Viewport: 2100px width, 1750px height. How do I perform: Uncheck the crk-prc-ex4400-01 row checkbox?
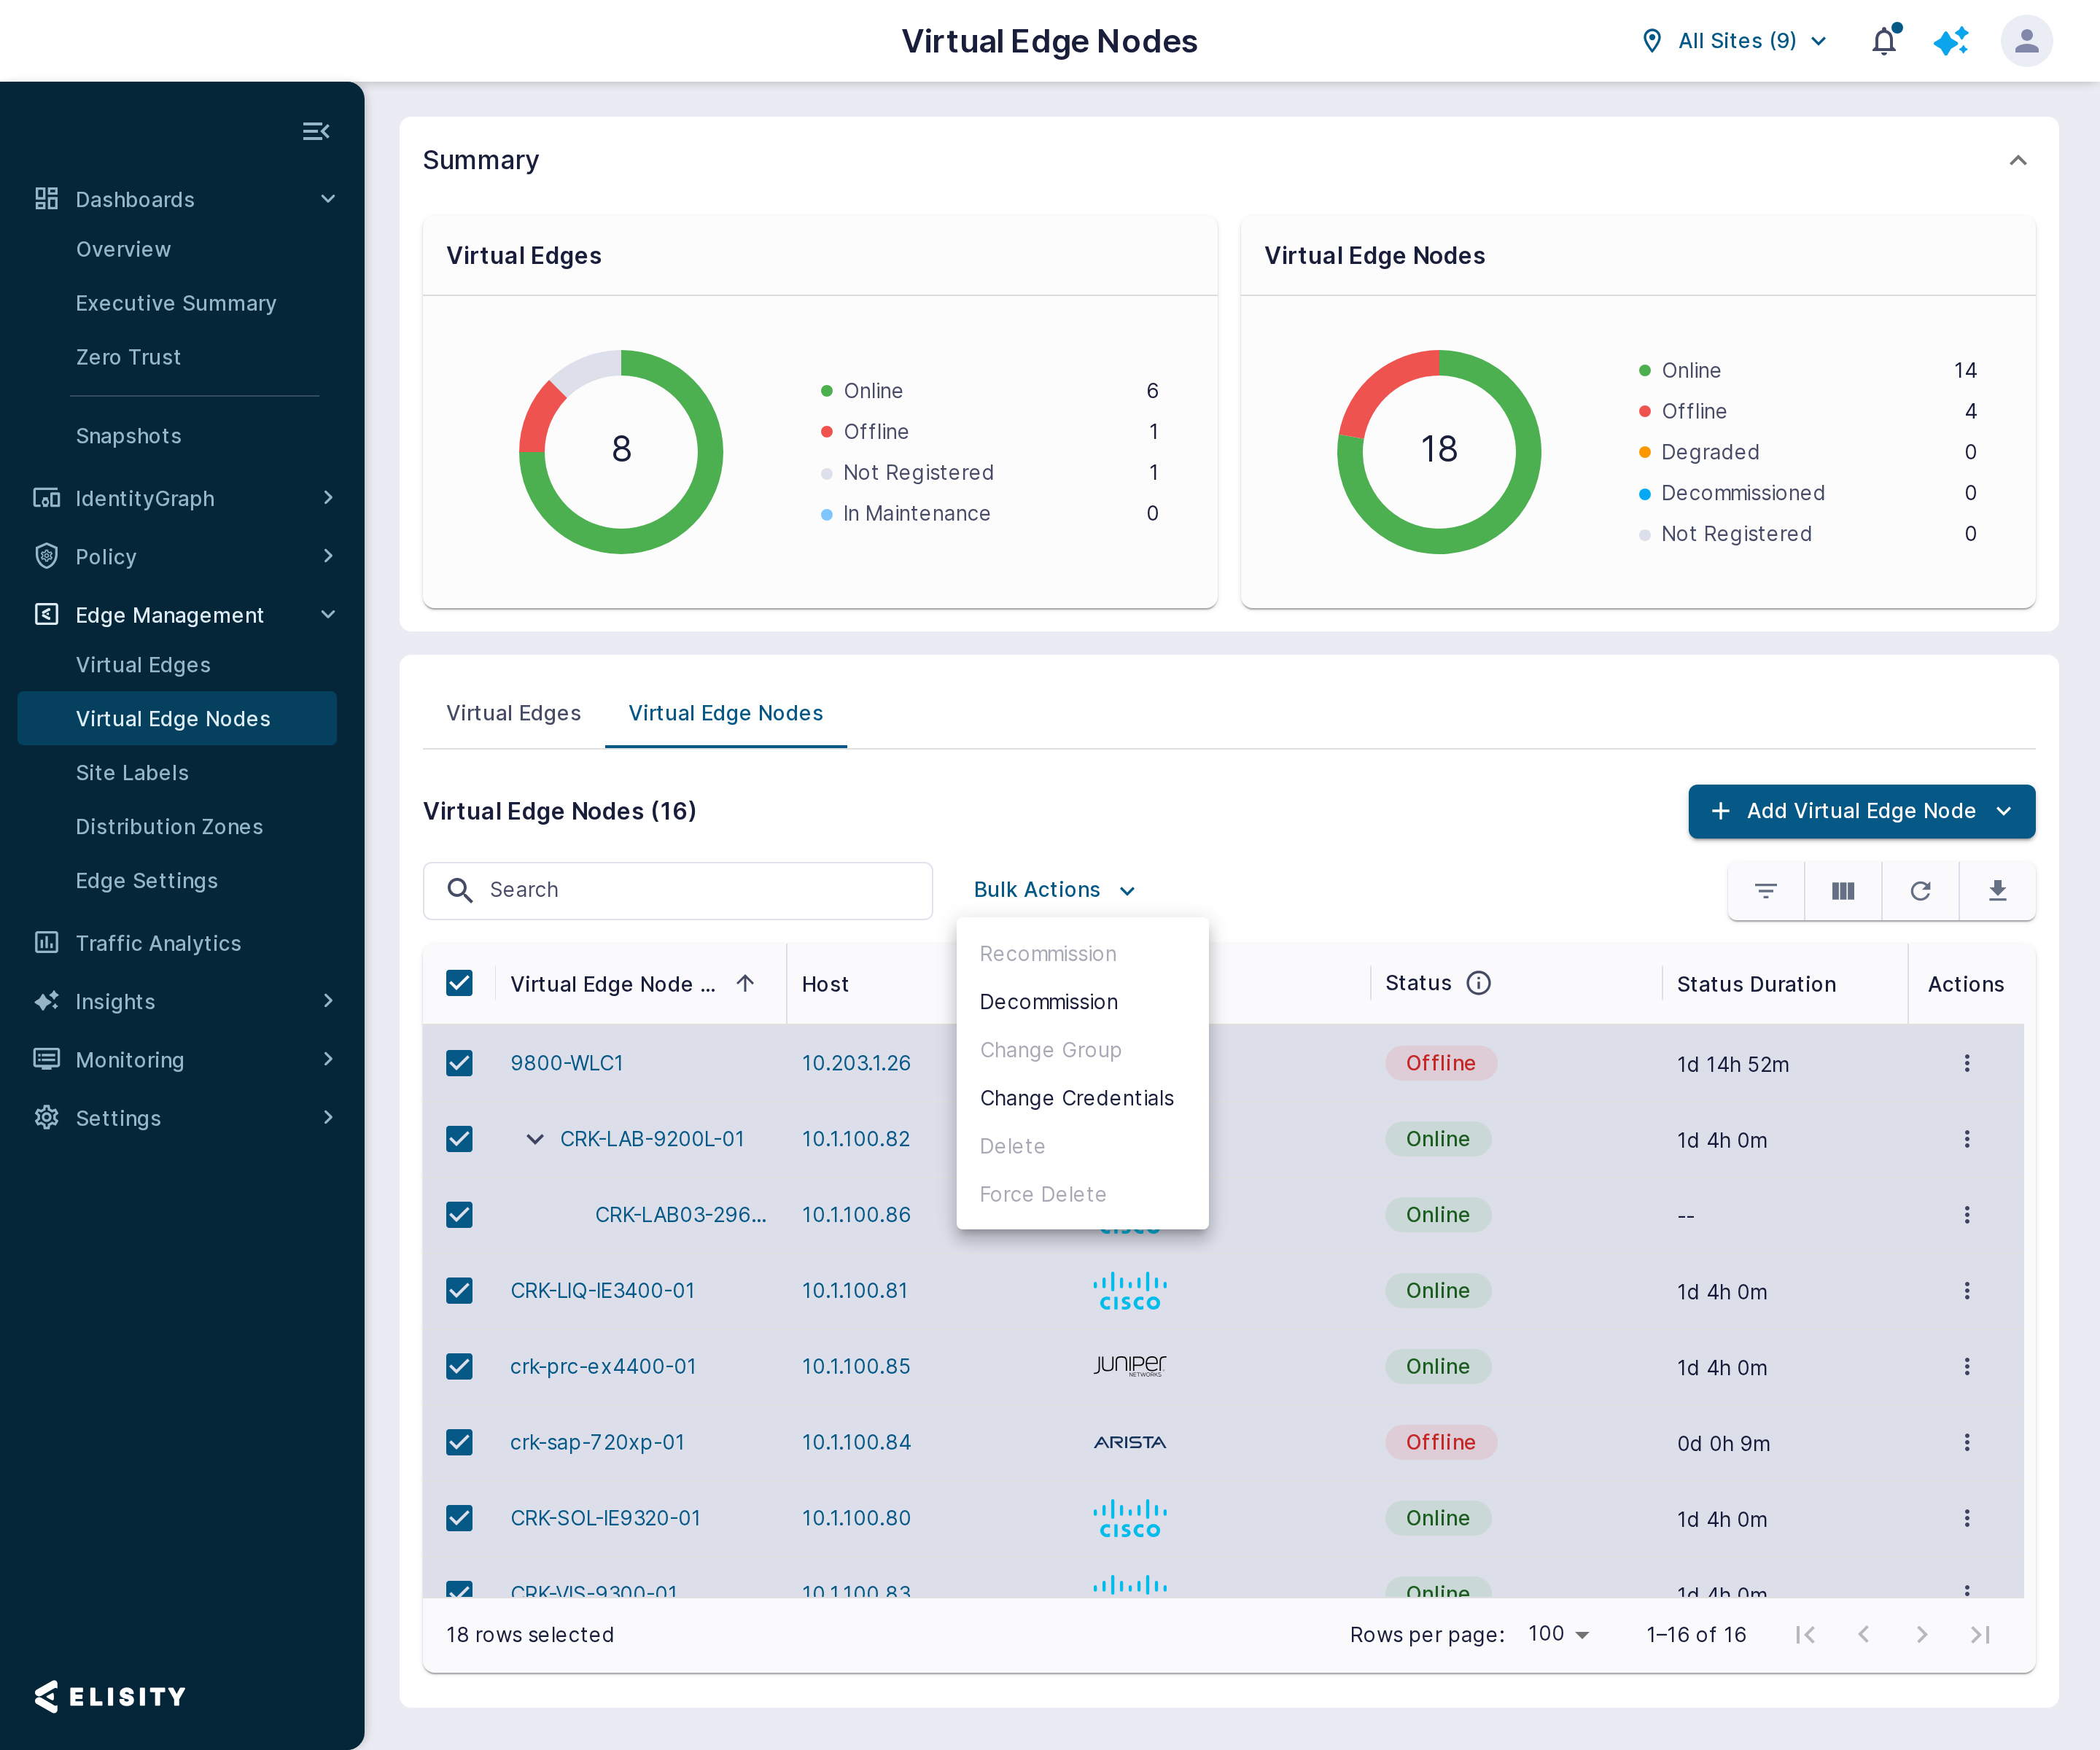(x=459, y=1366)
